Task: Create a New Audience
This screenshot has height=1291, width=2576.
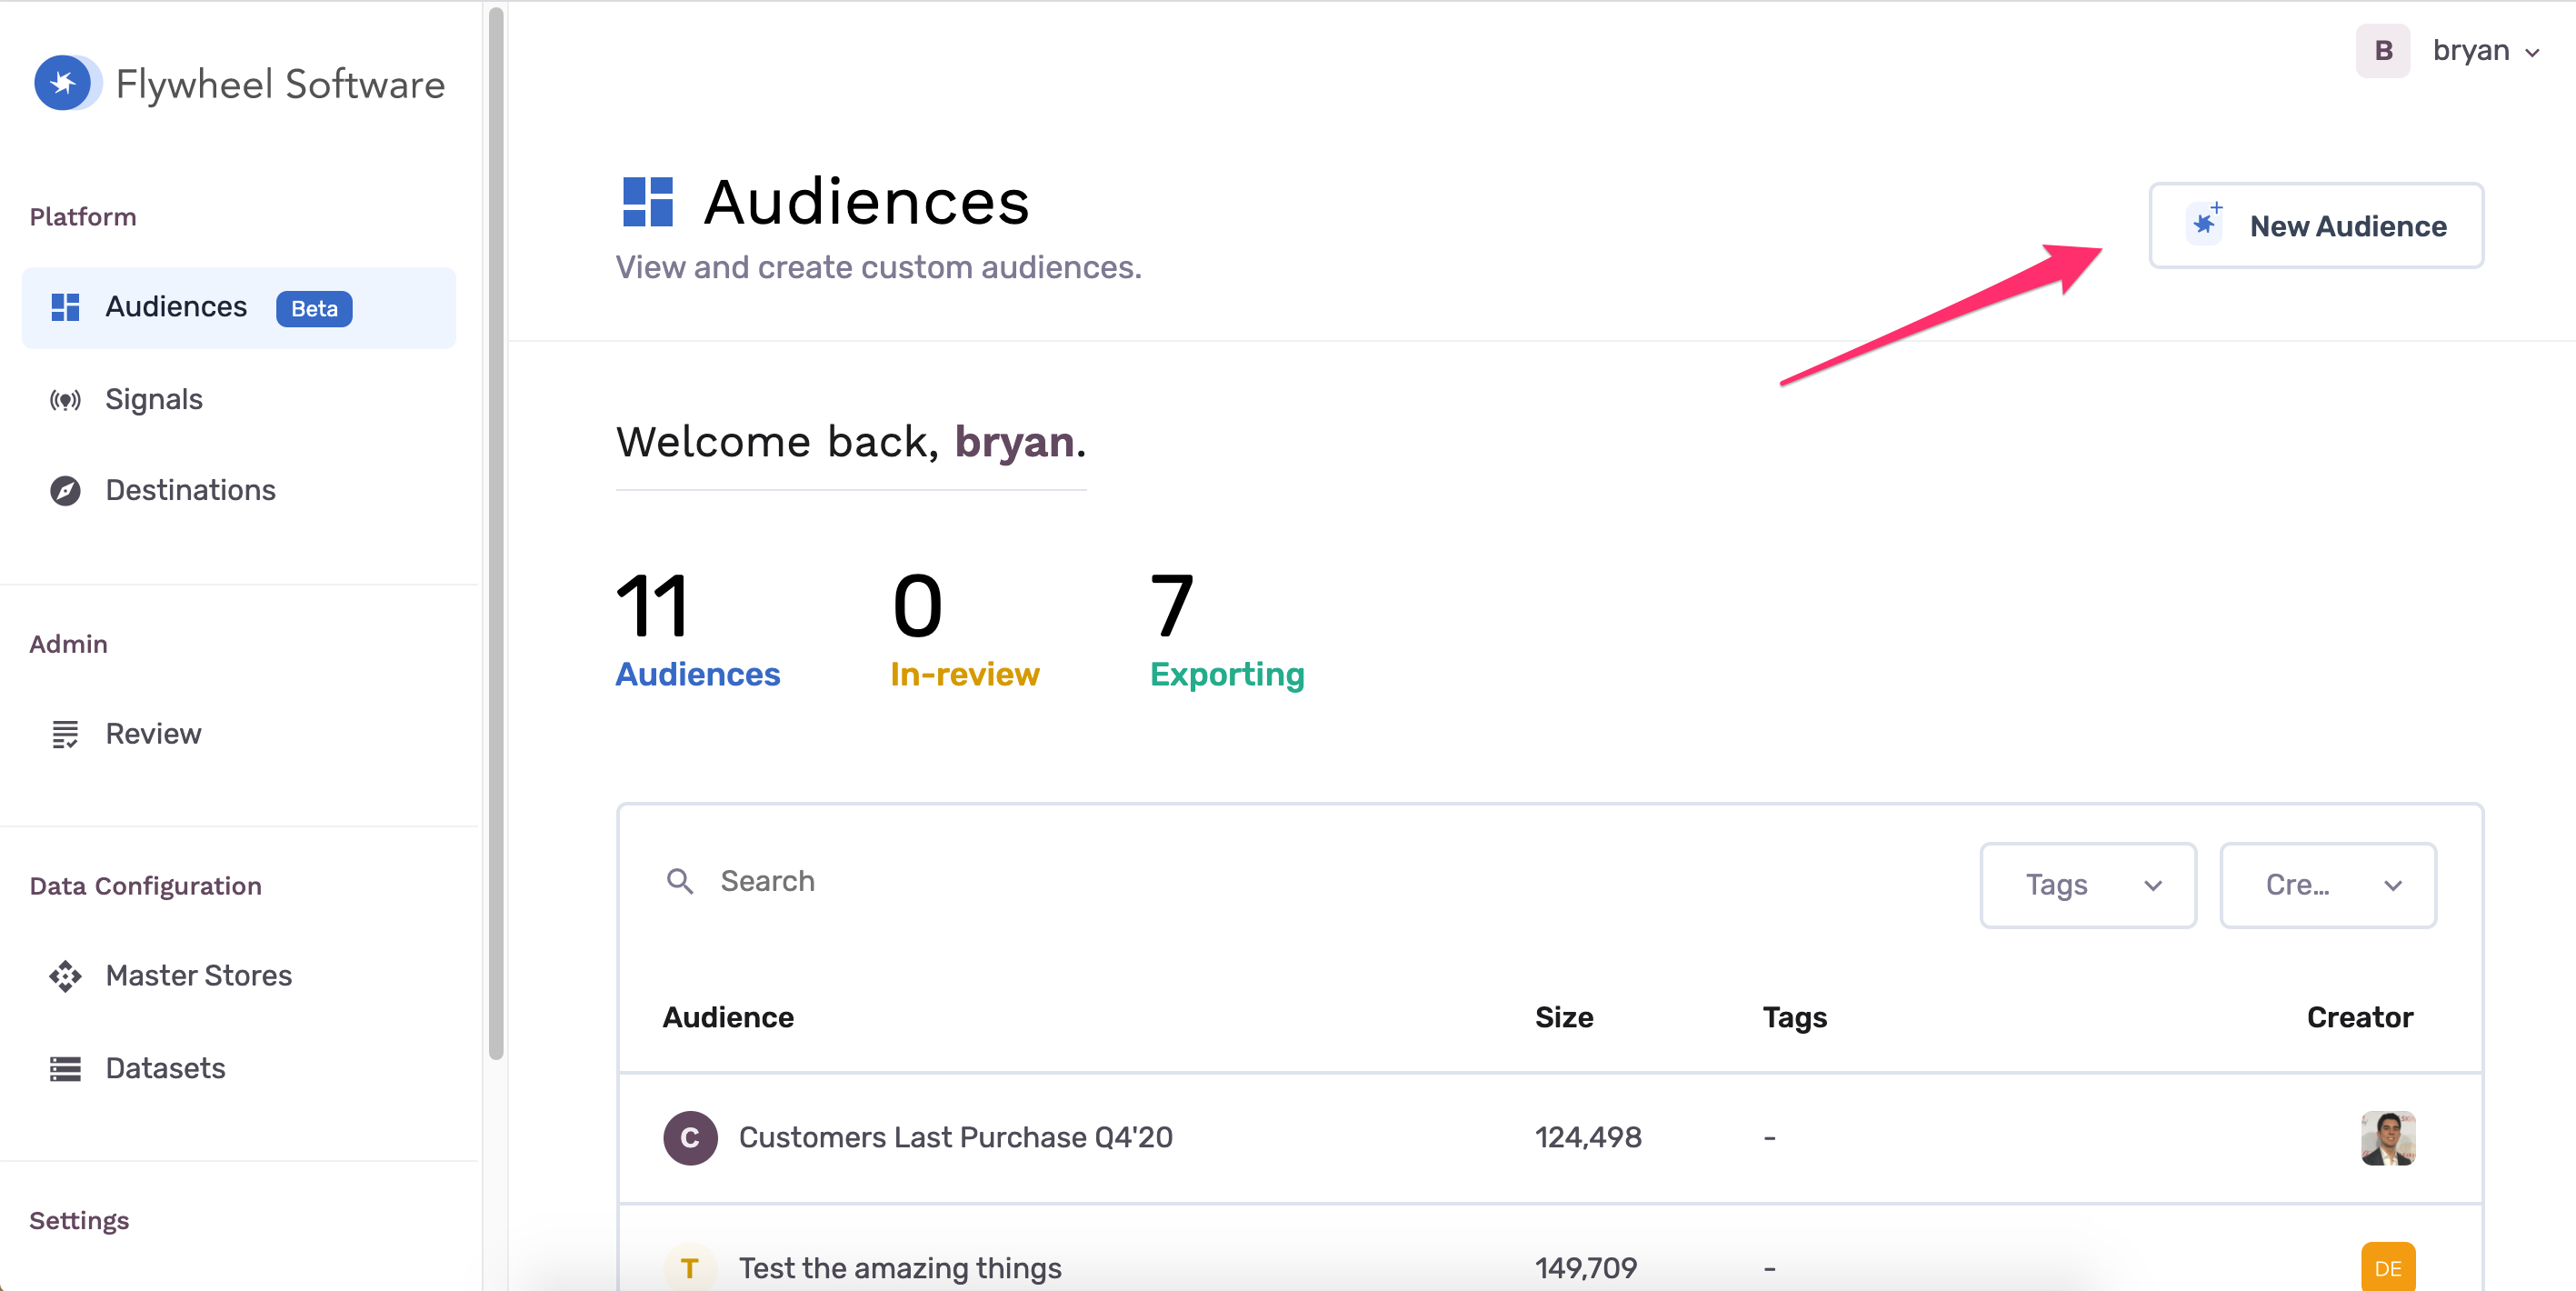Action: coord(2316,225)
